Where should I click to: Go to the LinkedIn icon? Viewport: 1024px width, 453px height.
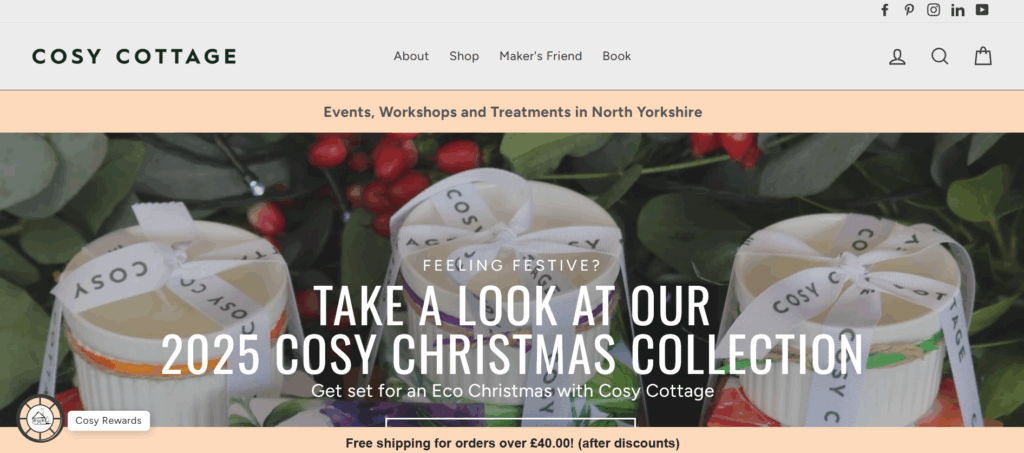[x=958, y=10]
